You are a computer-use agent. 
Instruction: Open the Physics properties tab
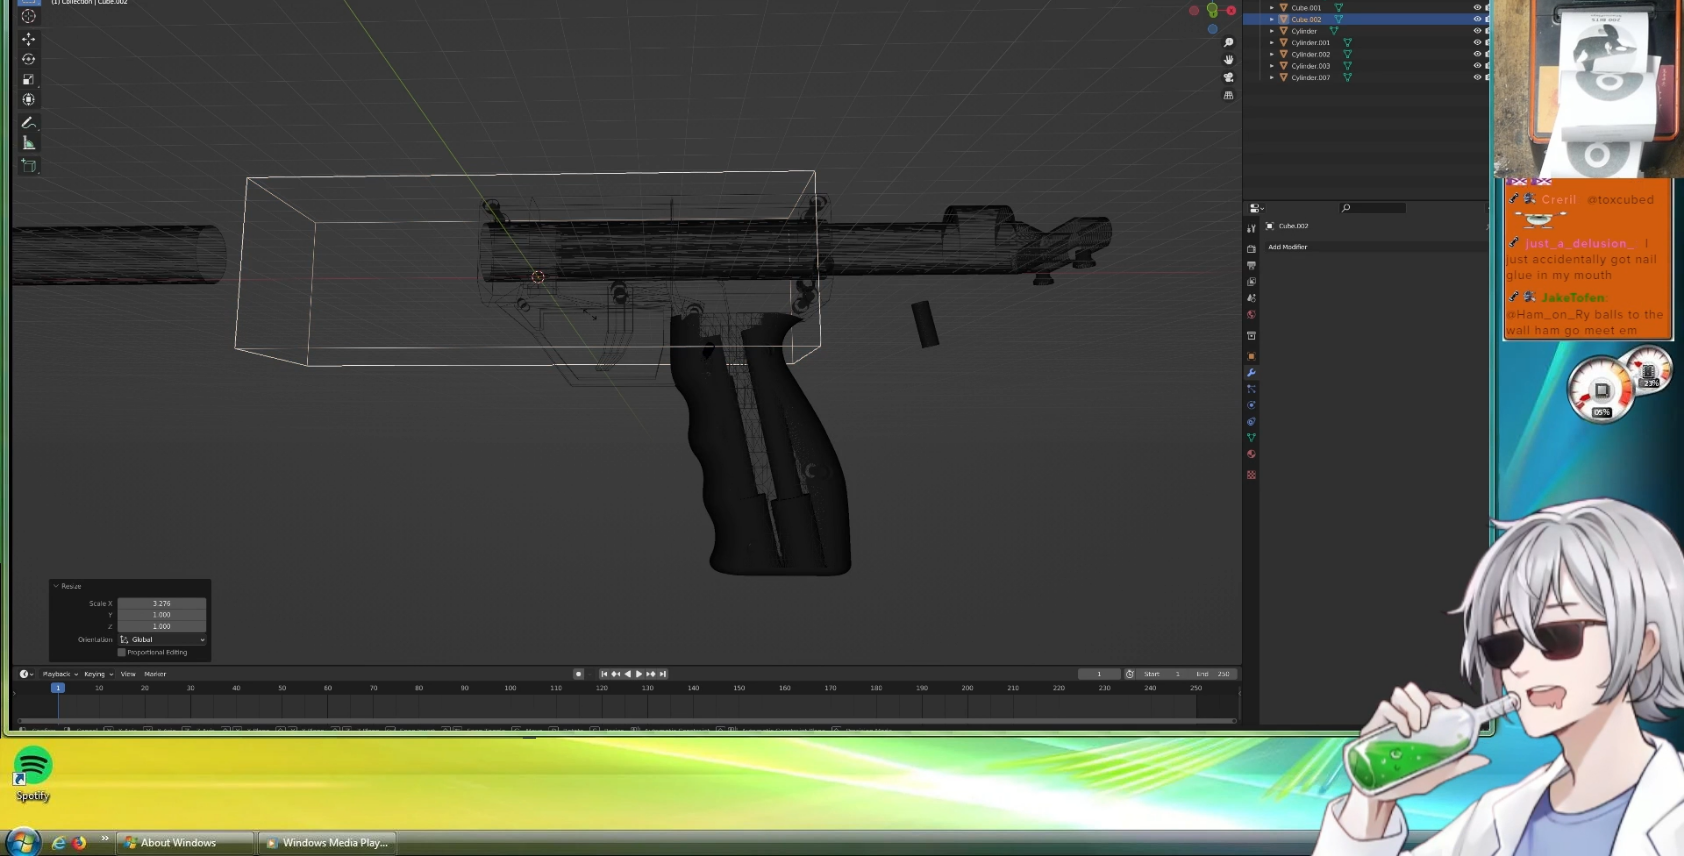pos(1251,405)
